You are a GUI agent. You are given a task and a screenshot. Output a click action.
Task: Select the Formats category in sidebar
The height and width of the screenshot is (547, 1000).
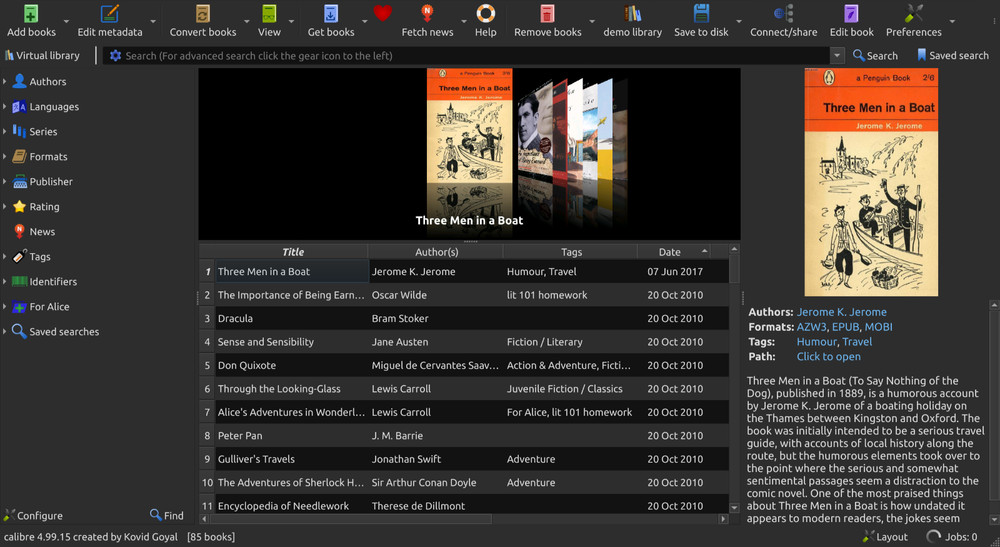pyautogui.click(x=48, y=156)
